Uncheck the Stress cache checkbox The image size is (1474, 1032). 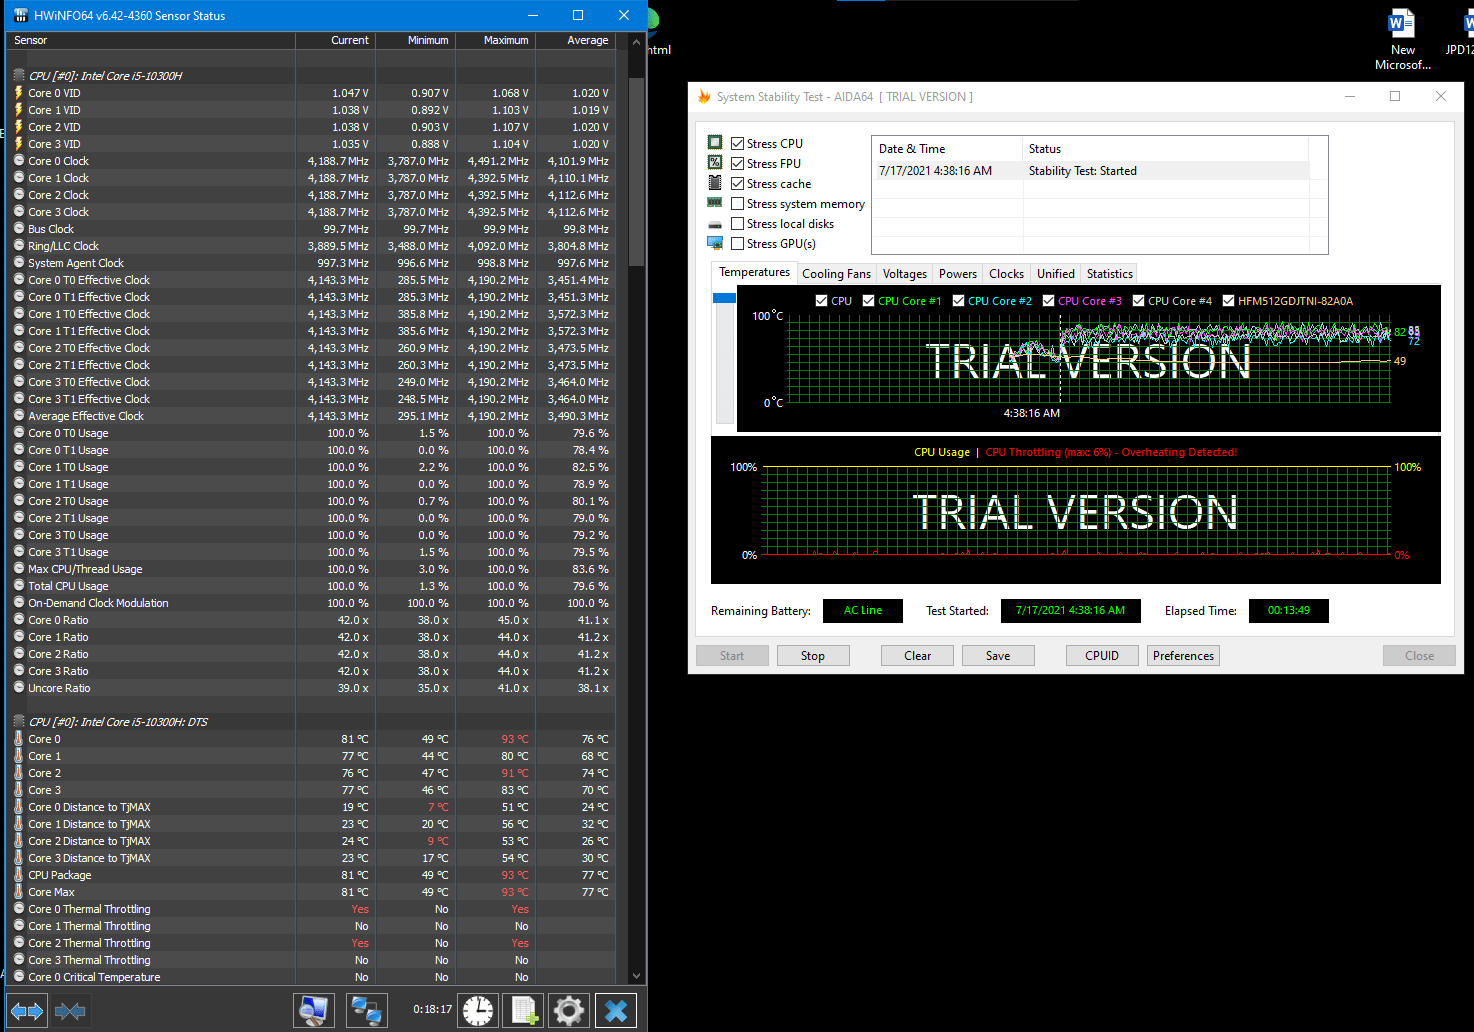point(738,183)
